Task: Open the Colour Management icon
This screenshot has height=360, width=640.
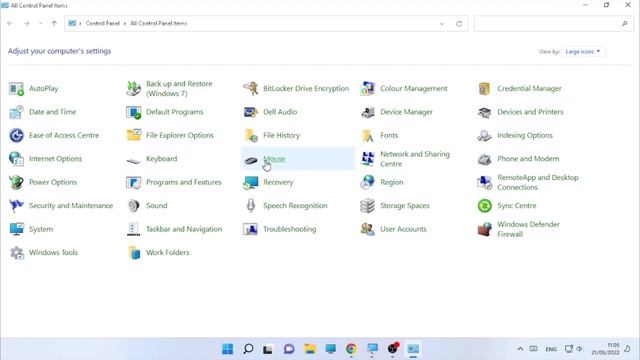Action: pyautogui.click(x=367, y=89)
